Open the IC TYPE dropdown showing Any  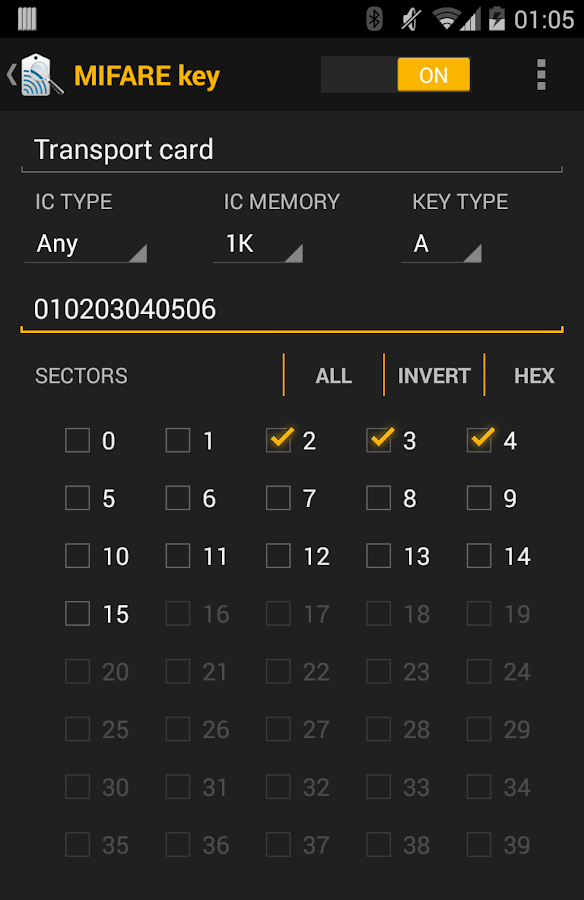[x=85, y=243]
